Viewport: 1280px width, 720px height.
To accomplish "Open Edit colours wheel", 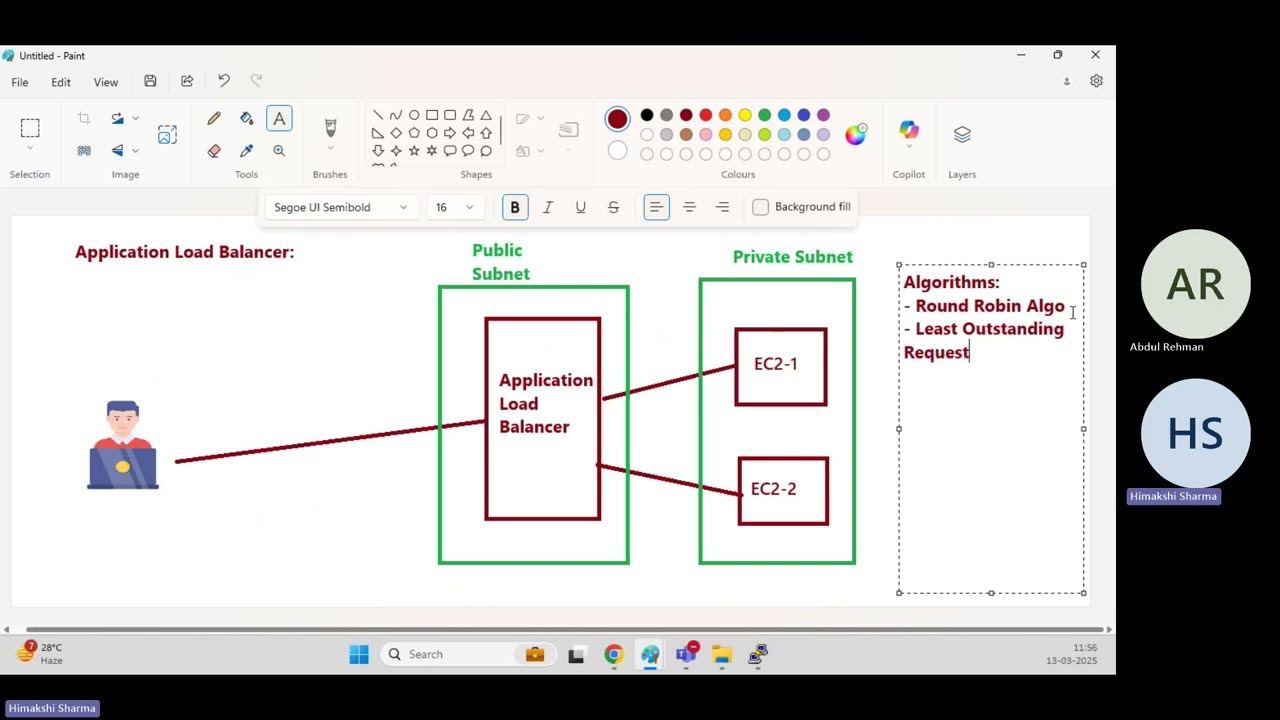I will (856, 134).
